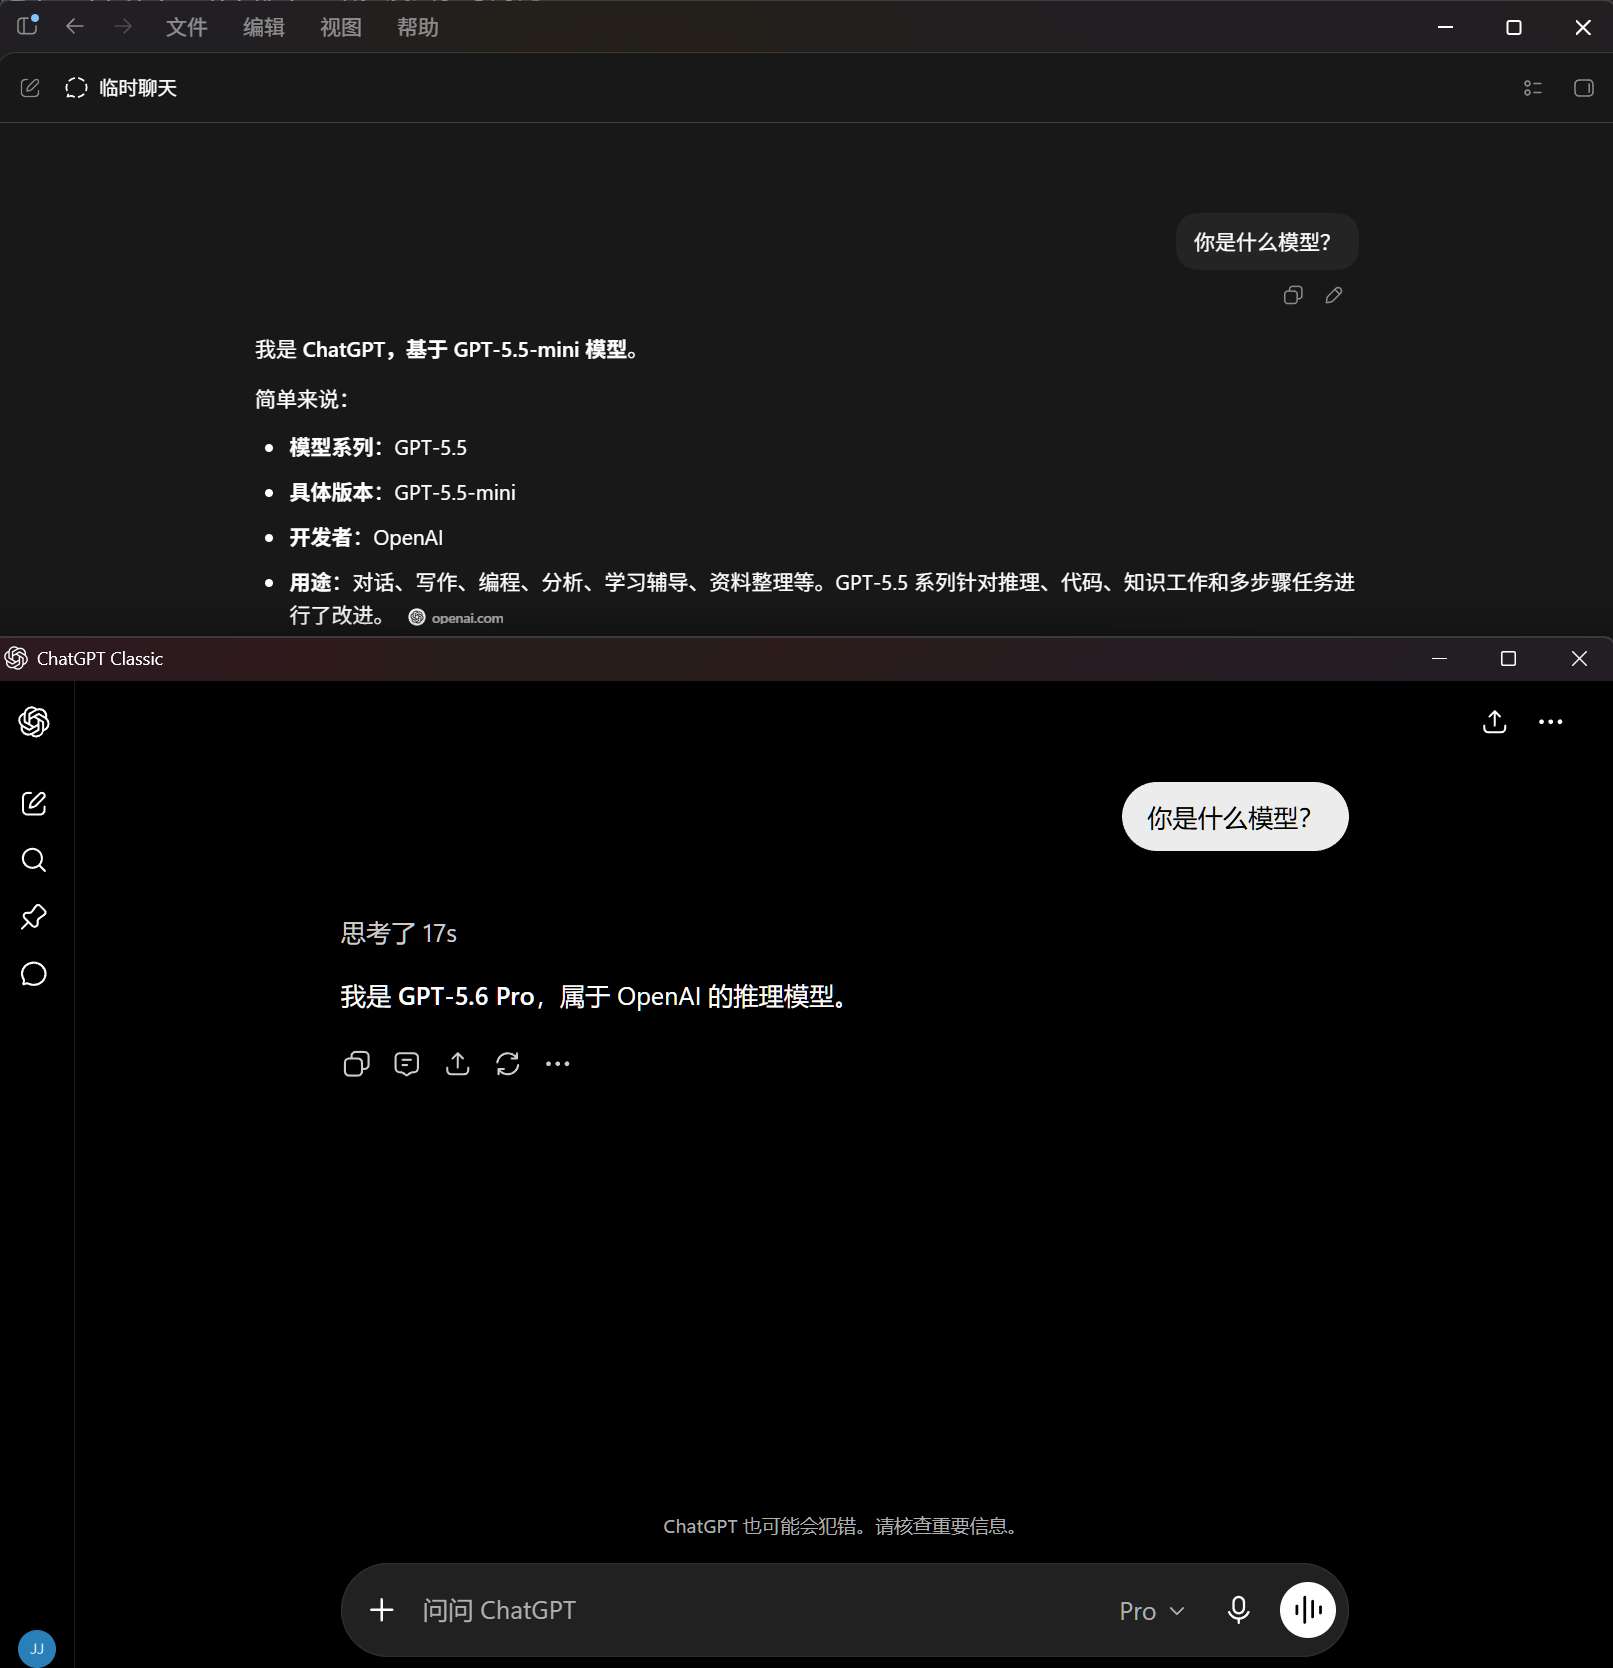Start a new chat via the pencil icon beside 临时聊天
1613x1668 pixels.
pos(30,88)
